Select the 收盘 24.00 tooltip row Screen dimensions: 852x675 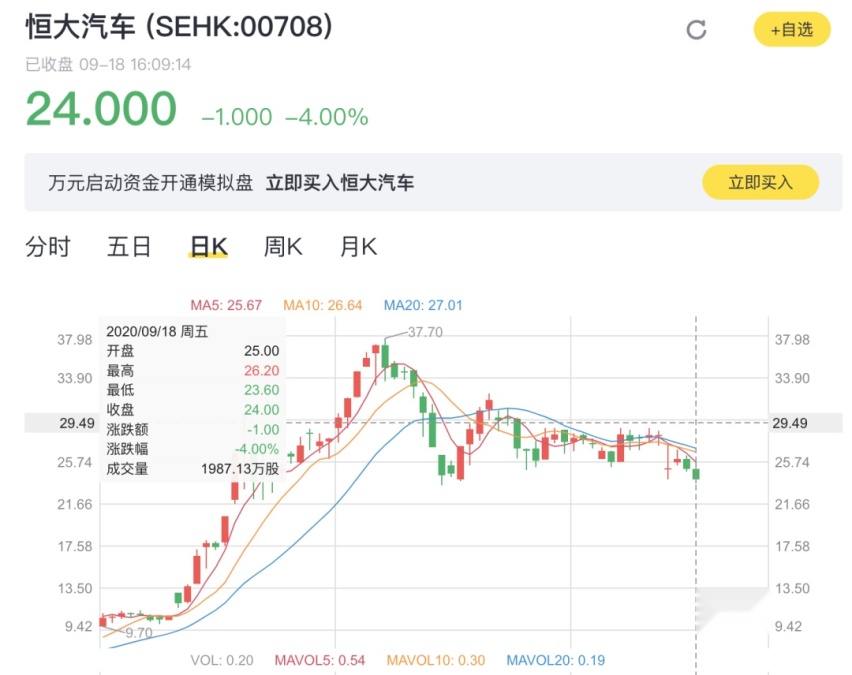pyautogui.click(x=192, y=410)
